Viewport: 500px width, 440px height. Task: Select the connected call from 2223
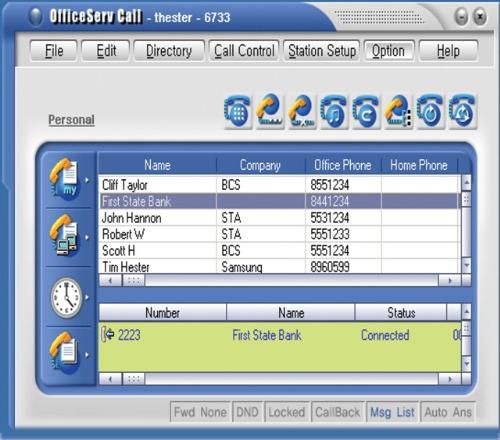coord(280,335)
